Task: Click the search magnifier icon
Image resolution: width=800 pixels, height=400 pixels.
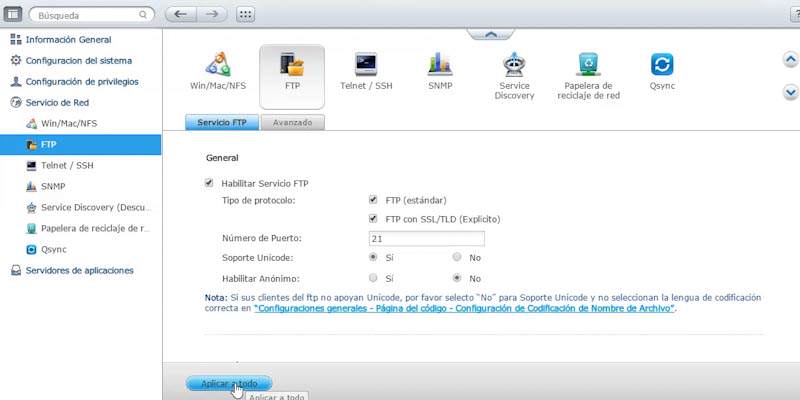Action: click(143, 15)
